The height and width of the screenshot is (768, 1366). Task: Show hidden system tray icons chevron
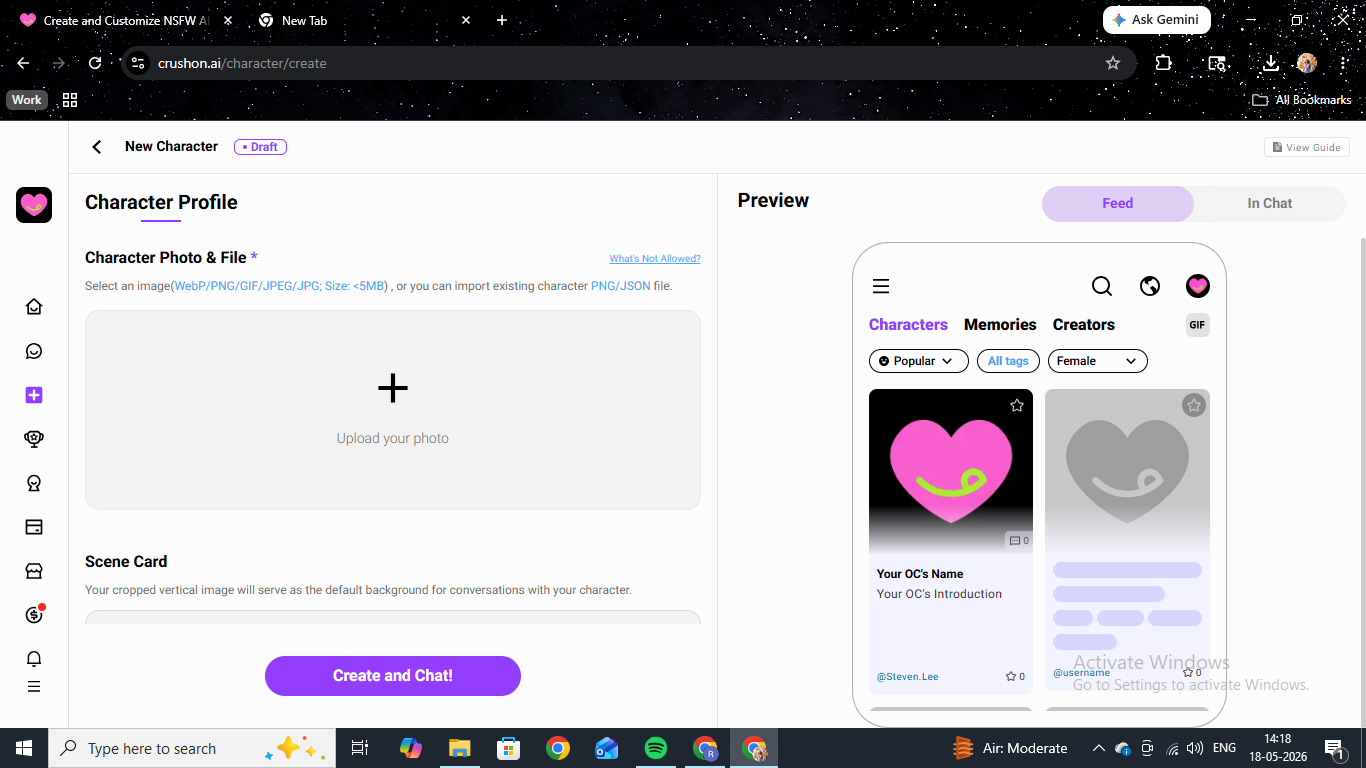[x=1098, y=748]
